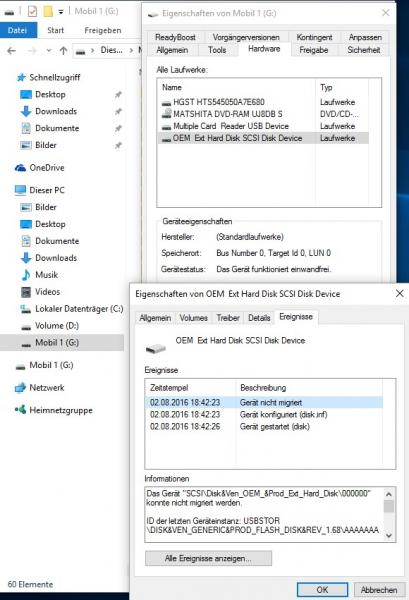Open Volume (D:) drive icon
The height and width of the screenshot is (600, 409).
tap(26, 326)
